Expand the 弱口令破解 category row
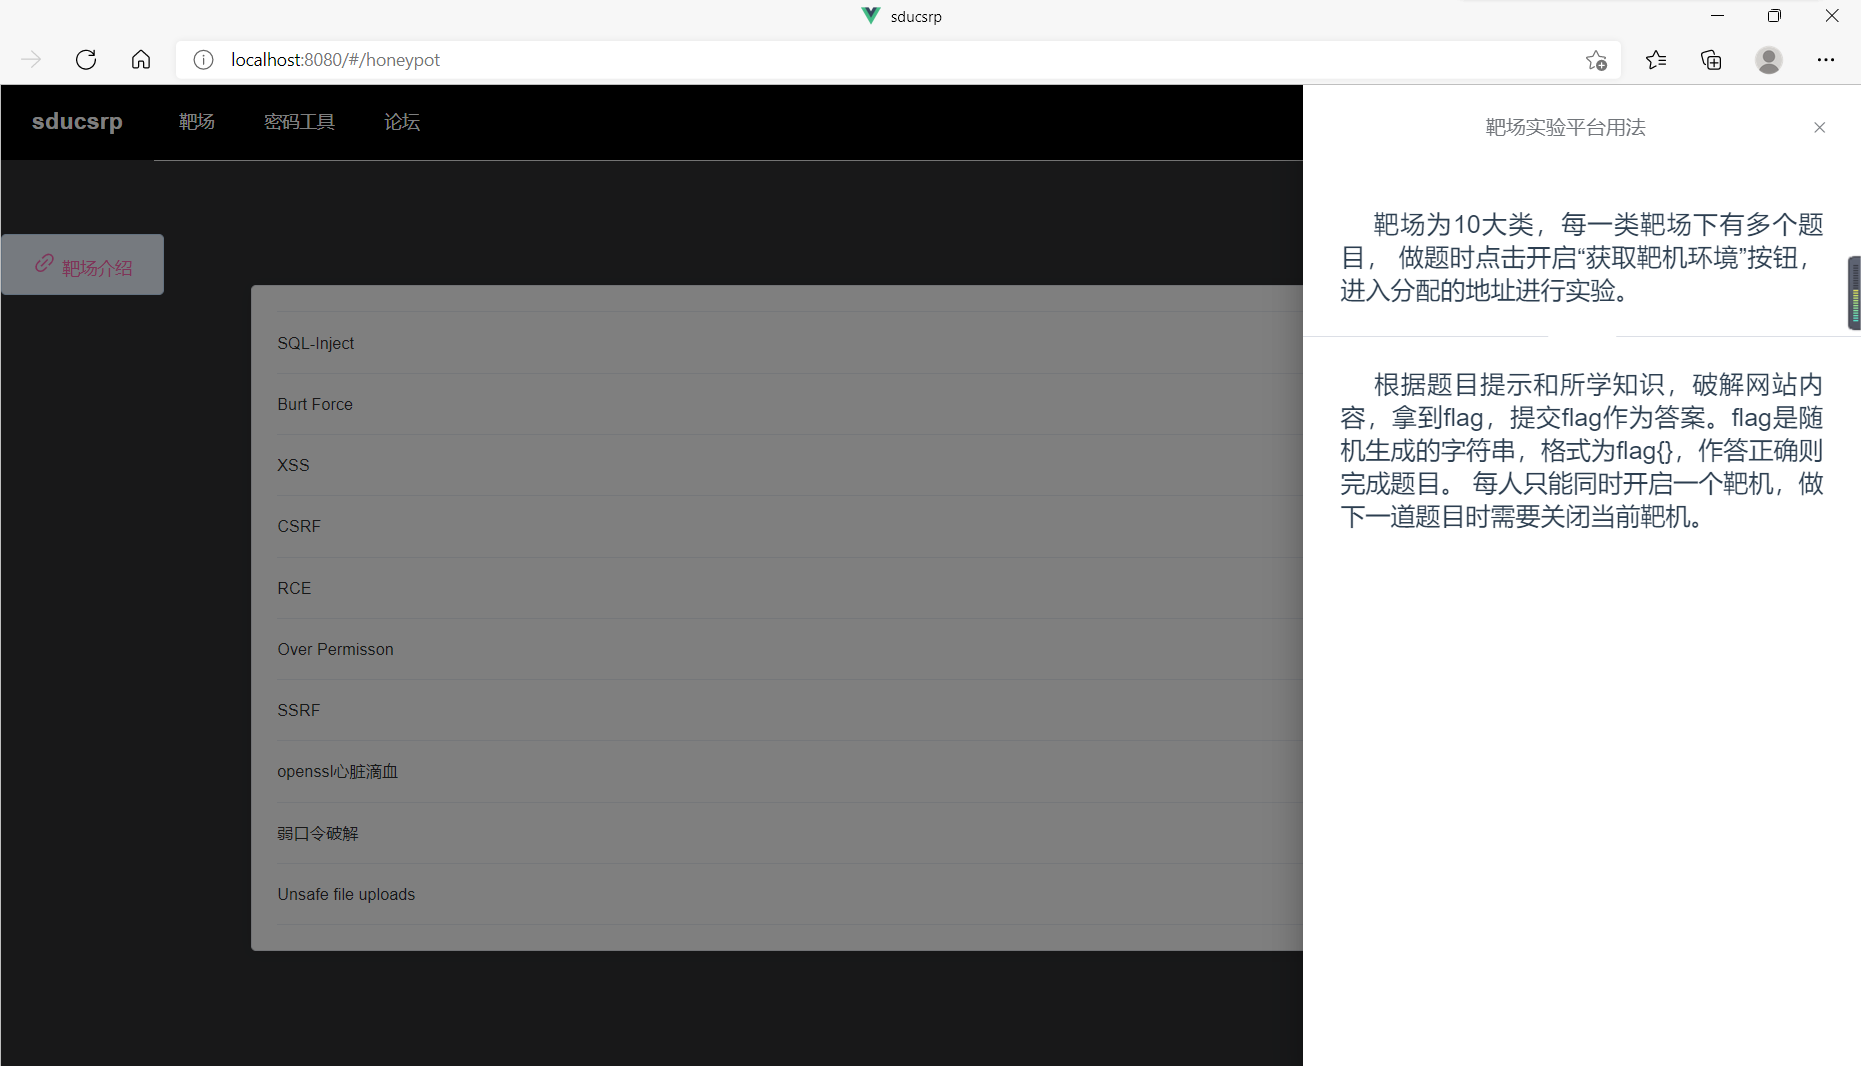This screenshot has height=1066, width=1861. click(x=789, y=833)
